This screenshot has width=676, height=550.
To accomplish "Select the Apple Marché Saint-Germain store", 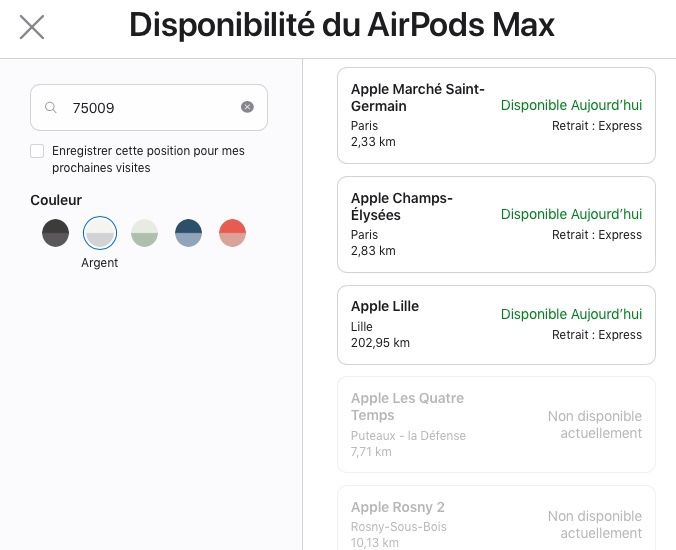I will coord(496,116).
